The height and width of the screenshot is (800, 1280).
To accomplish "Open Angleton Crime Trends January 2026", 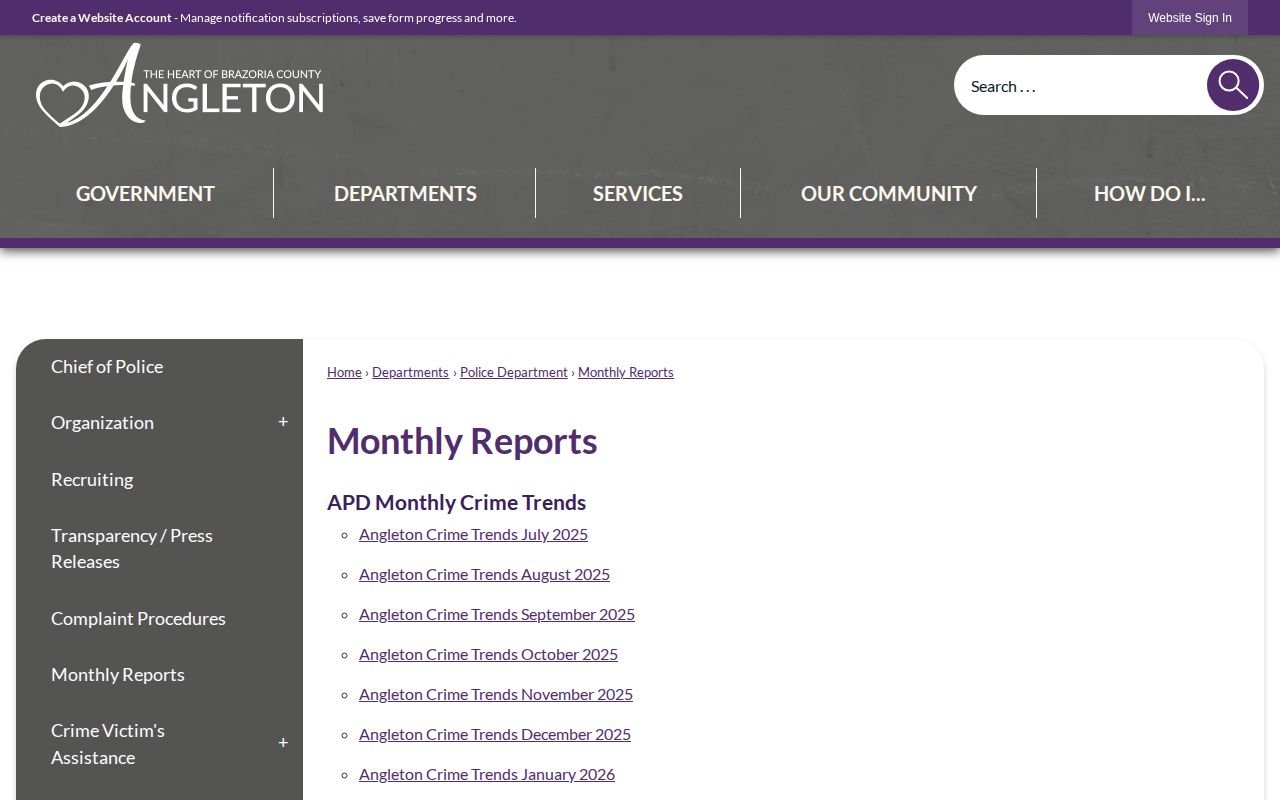I will pos(487,774).
